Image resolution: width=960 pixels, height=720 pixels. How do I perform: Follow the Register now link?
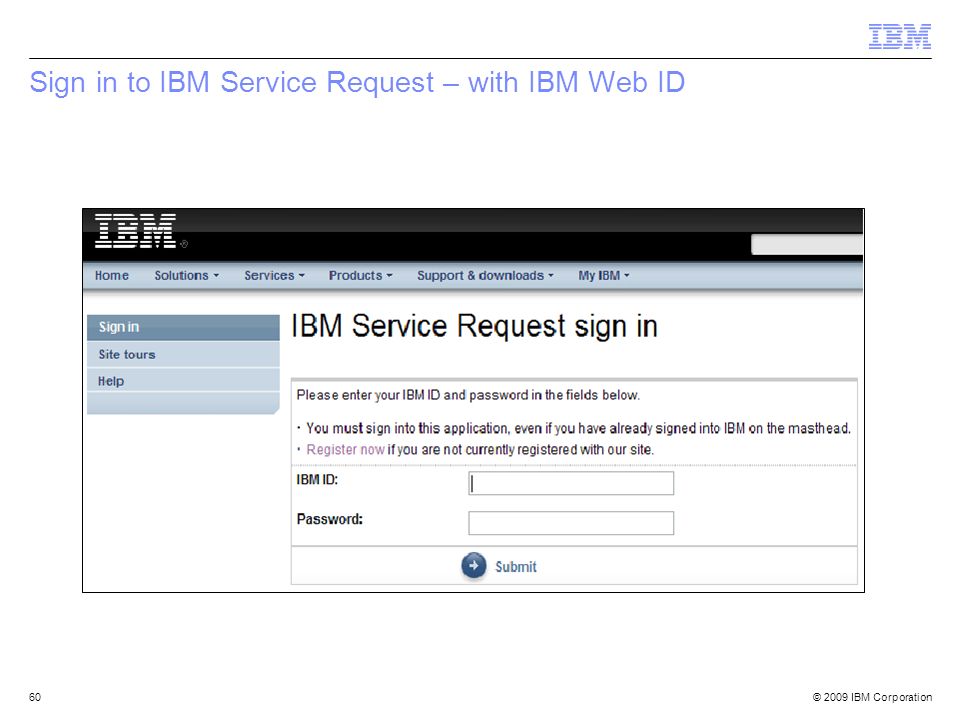point(345,449)
